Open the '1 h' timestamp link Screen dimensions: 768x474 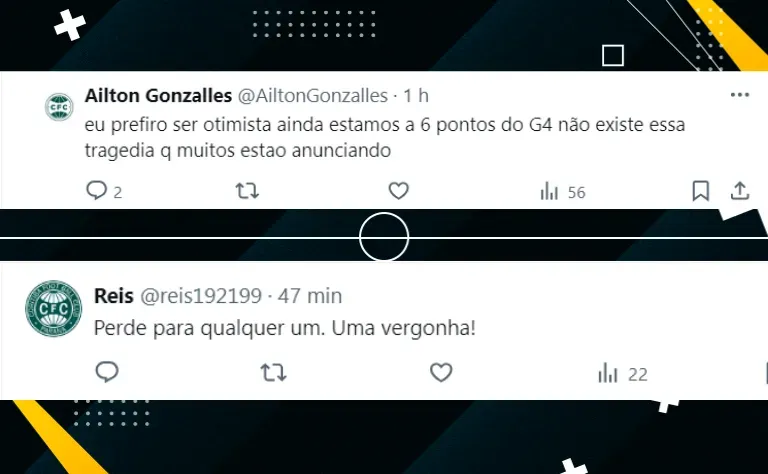(416, 96)
